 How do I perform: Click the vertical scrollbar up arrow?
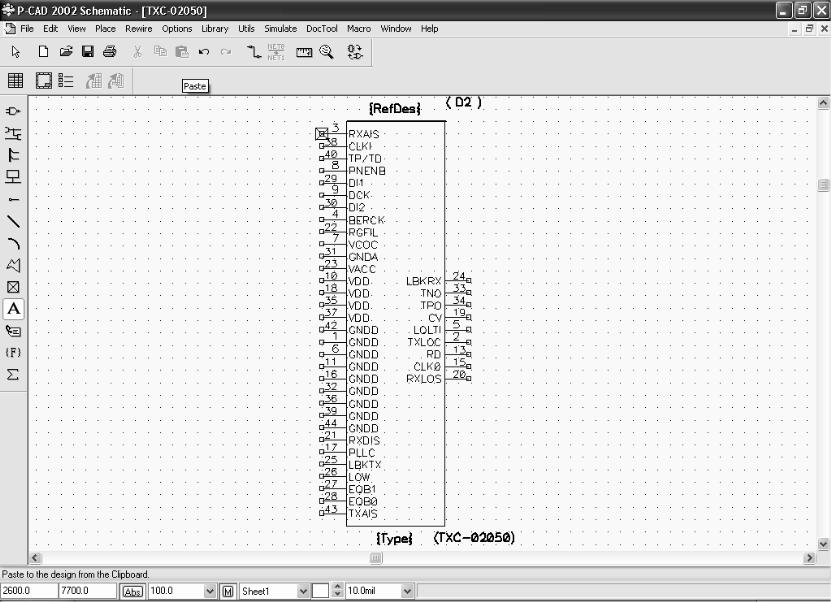(823, 103)
